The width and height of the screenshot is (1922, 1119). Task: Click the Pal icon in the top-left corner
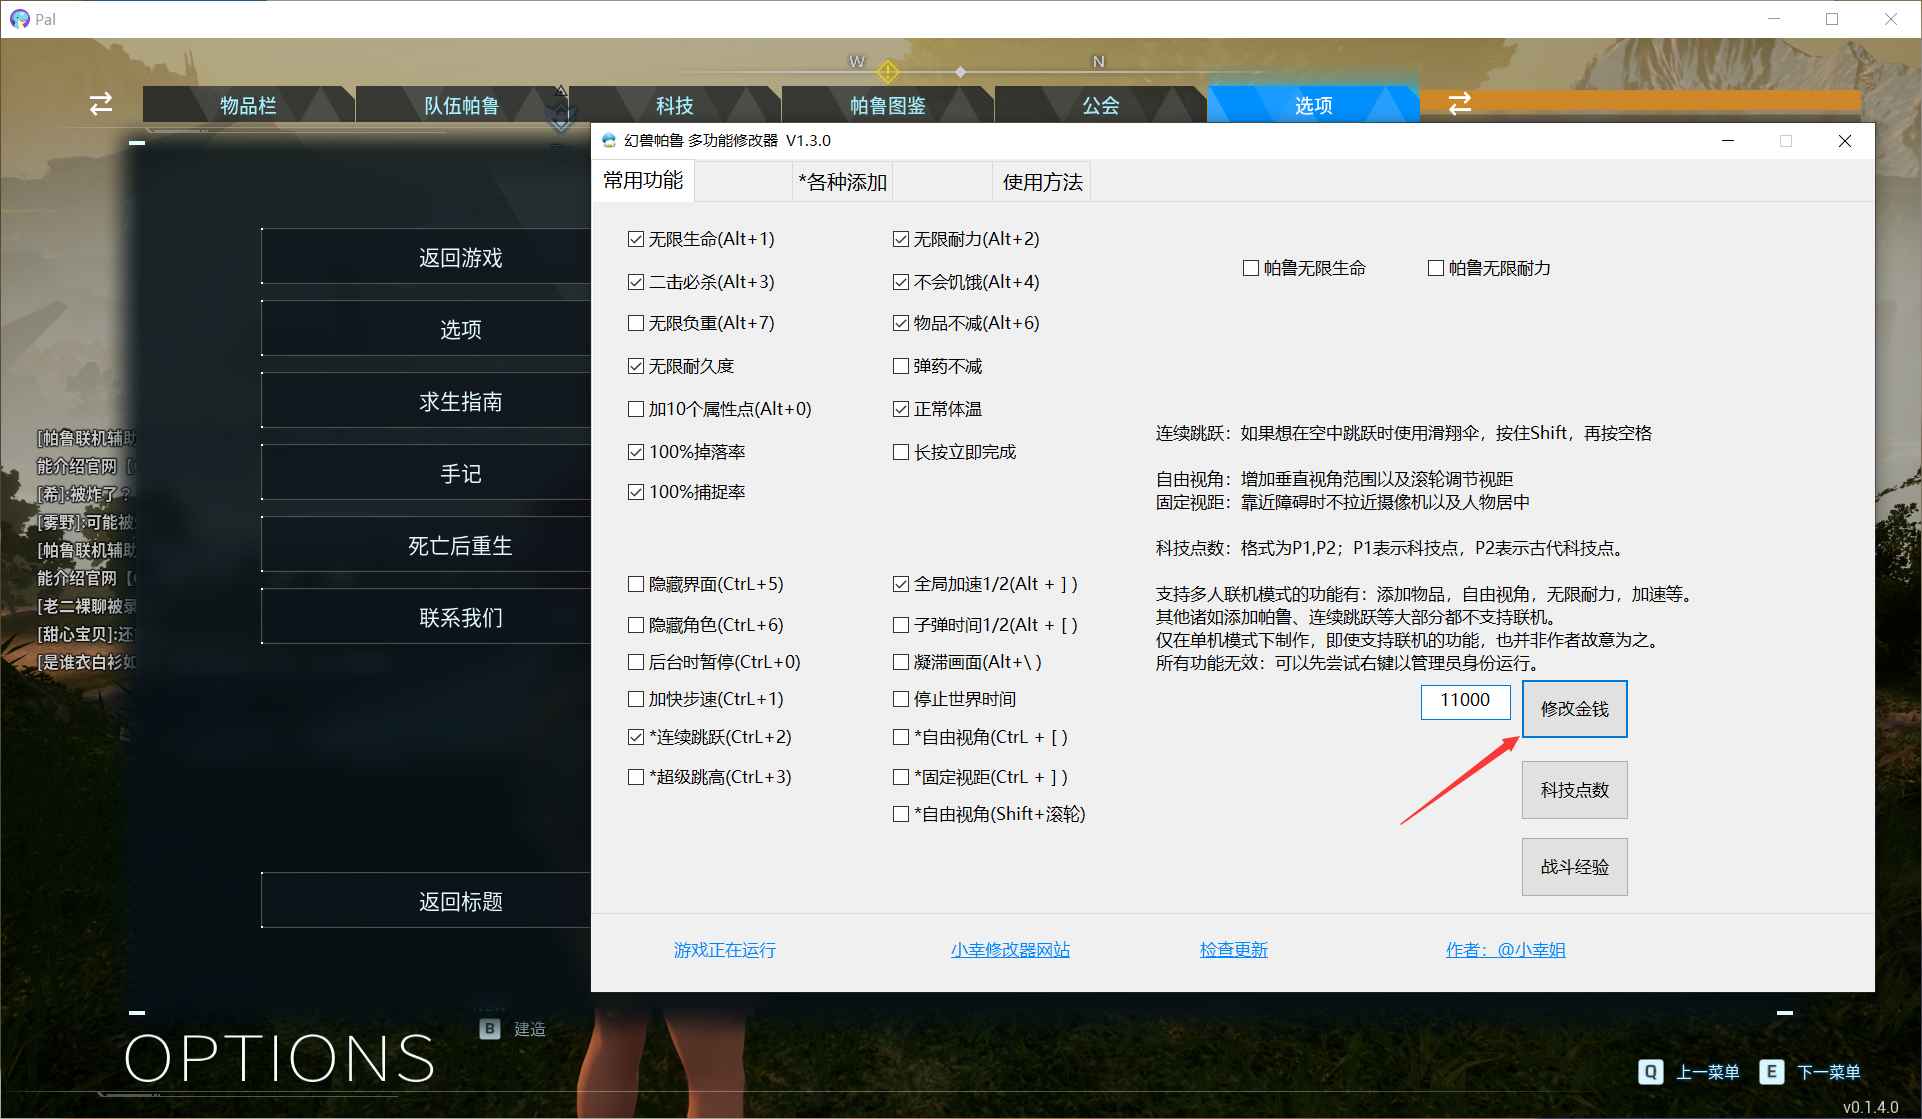20,17
